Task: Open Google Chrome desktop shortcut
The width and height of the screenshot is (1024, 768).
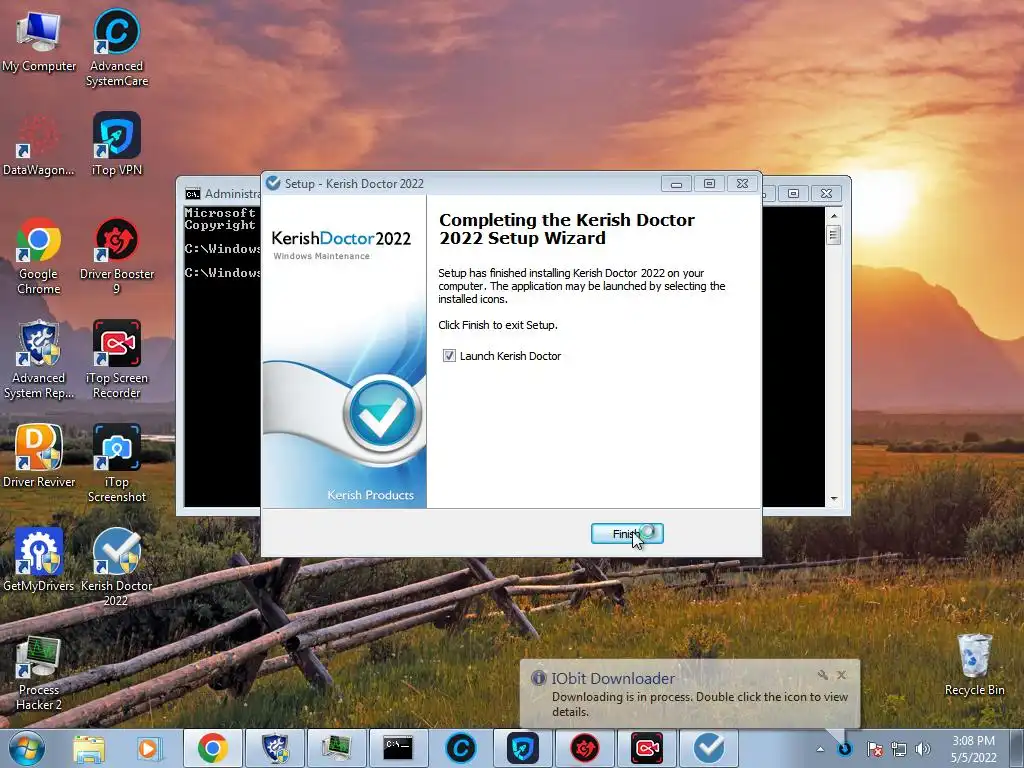Action: tap(39, 256)
